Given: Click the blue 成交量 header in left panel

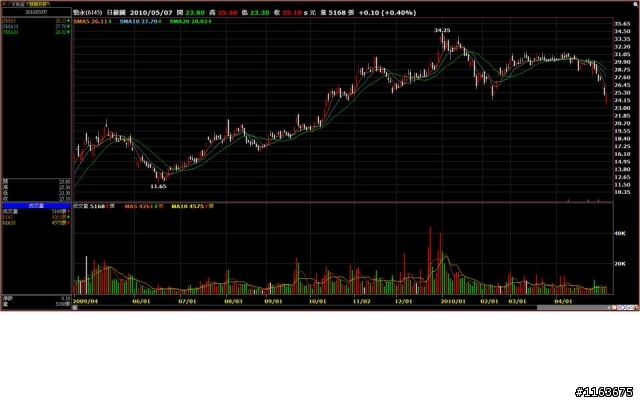Looking at the screenshot, I should tap(36, 205).
